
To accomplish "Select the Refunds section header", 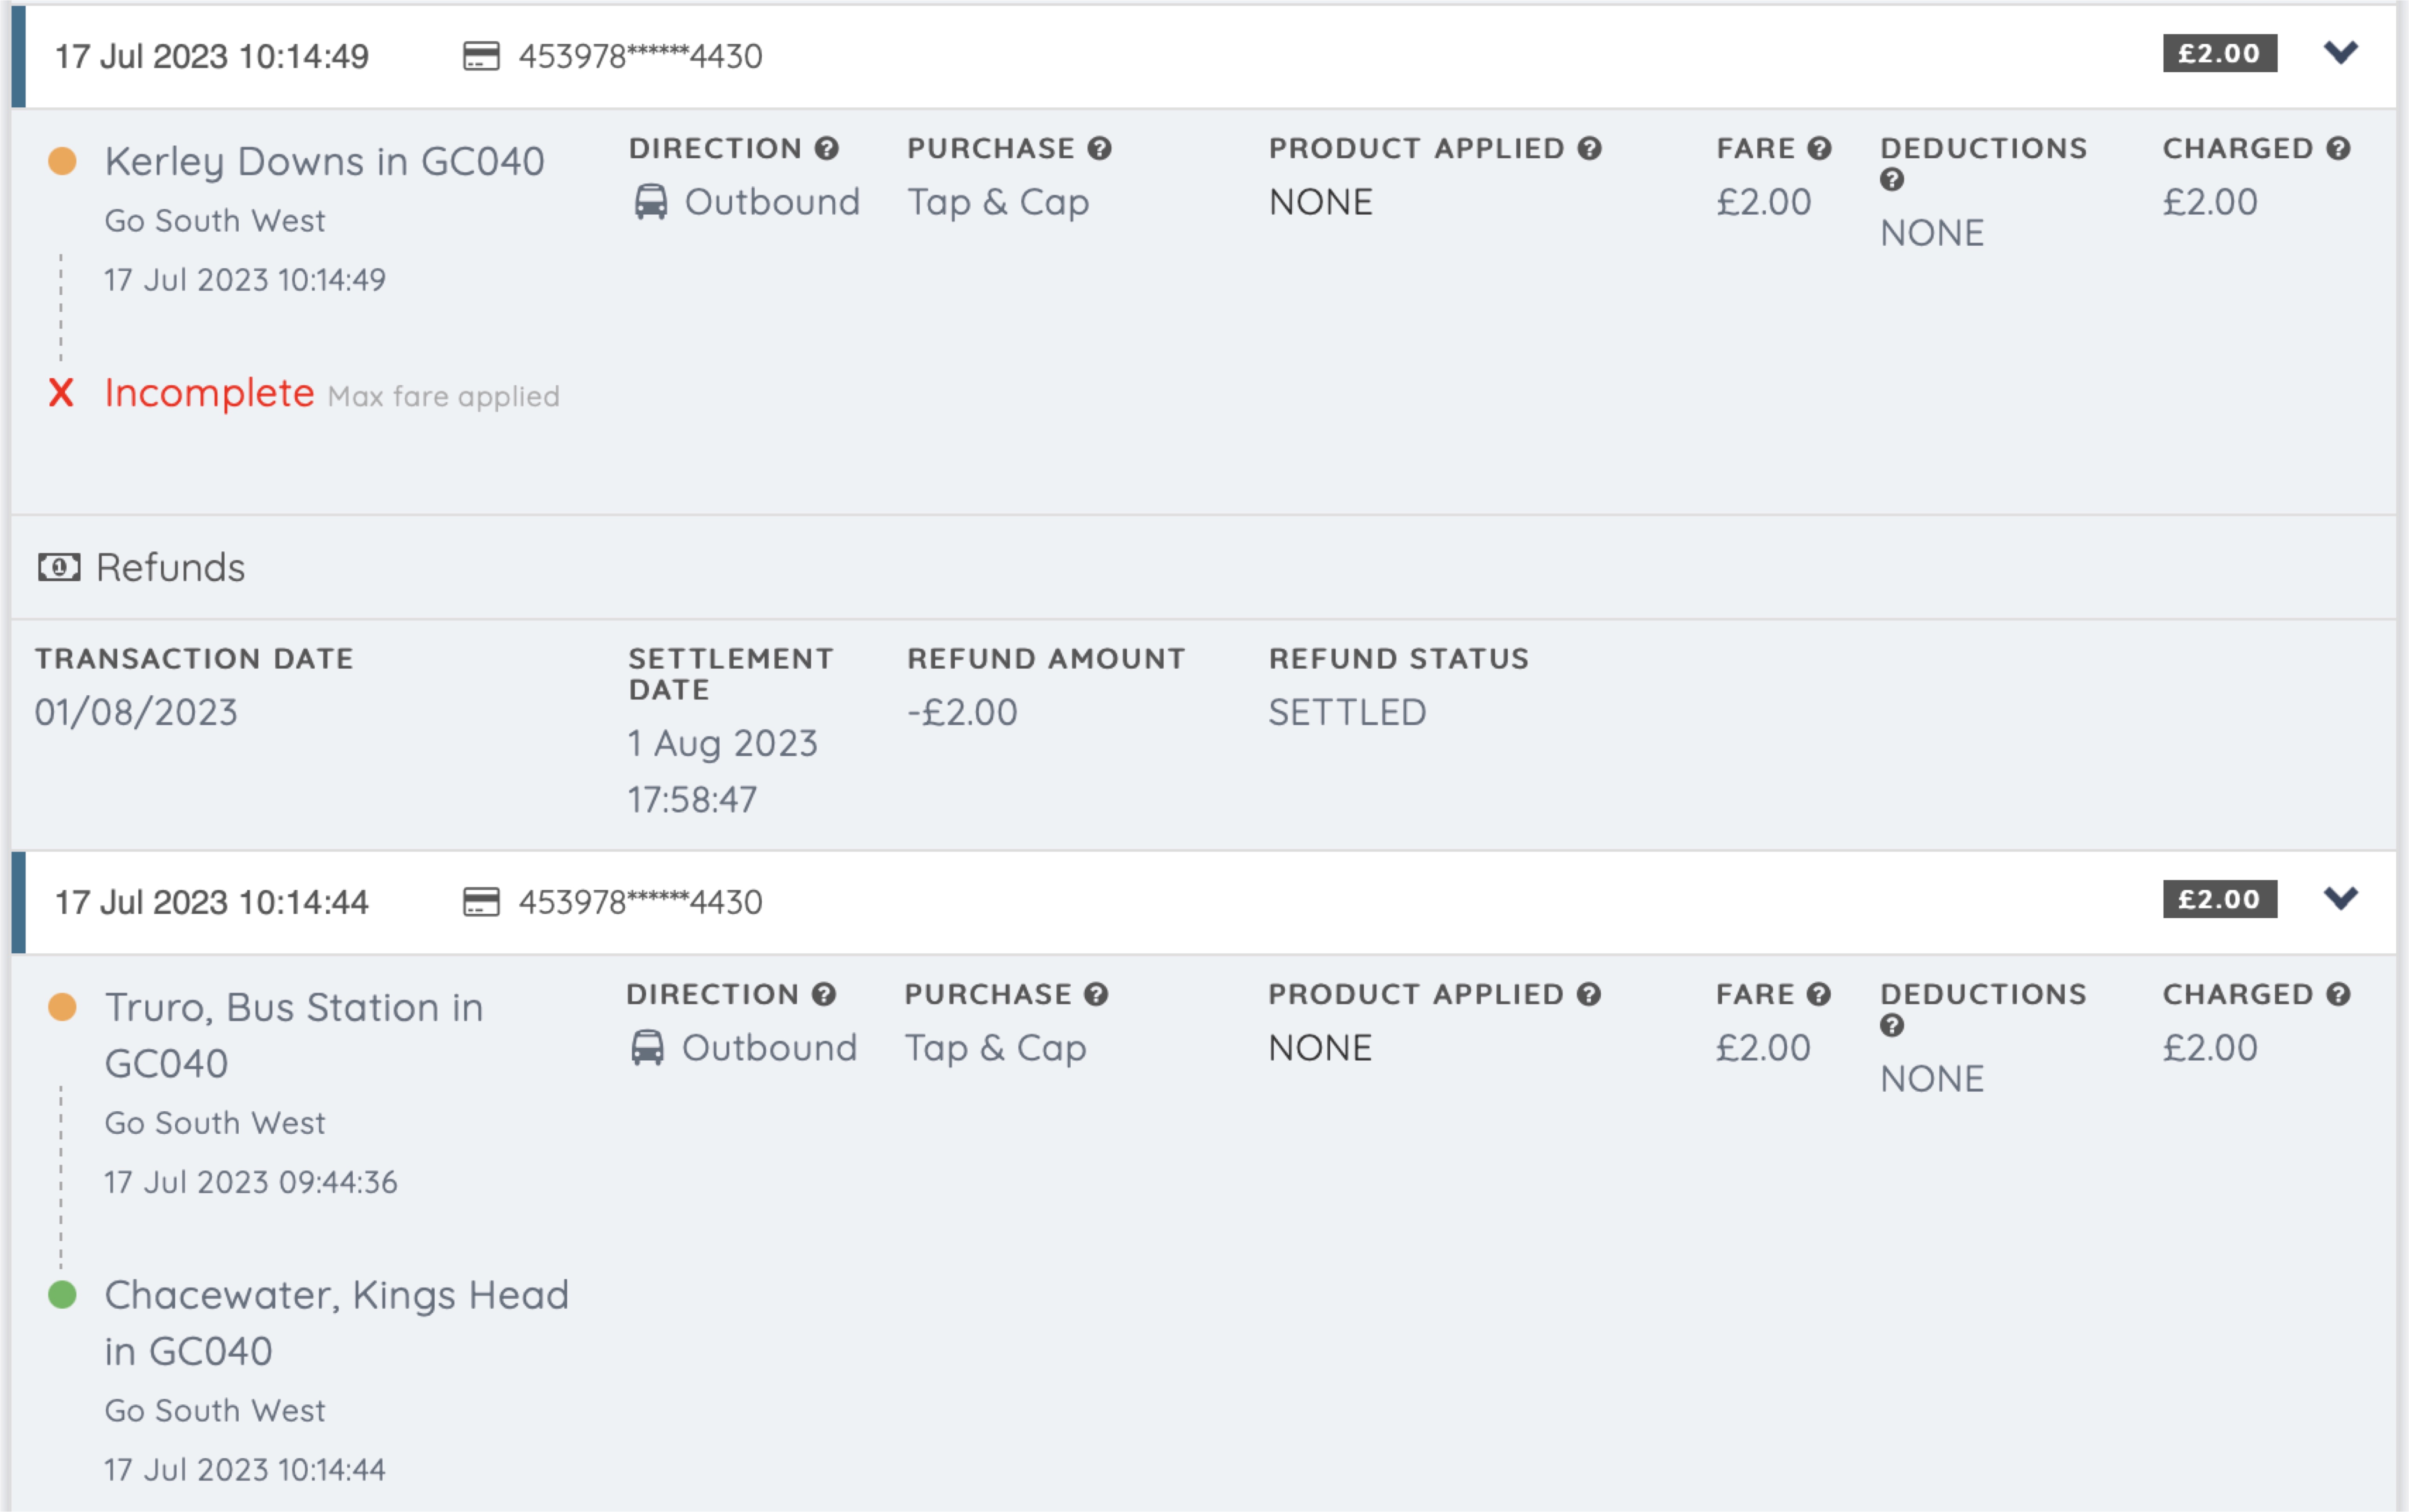I will (168, 567).
